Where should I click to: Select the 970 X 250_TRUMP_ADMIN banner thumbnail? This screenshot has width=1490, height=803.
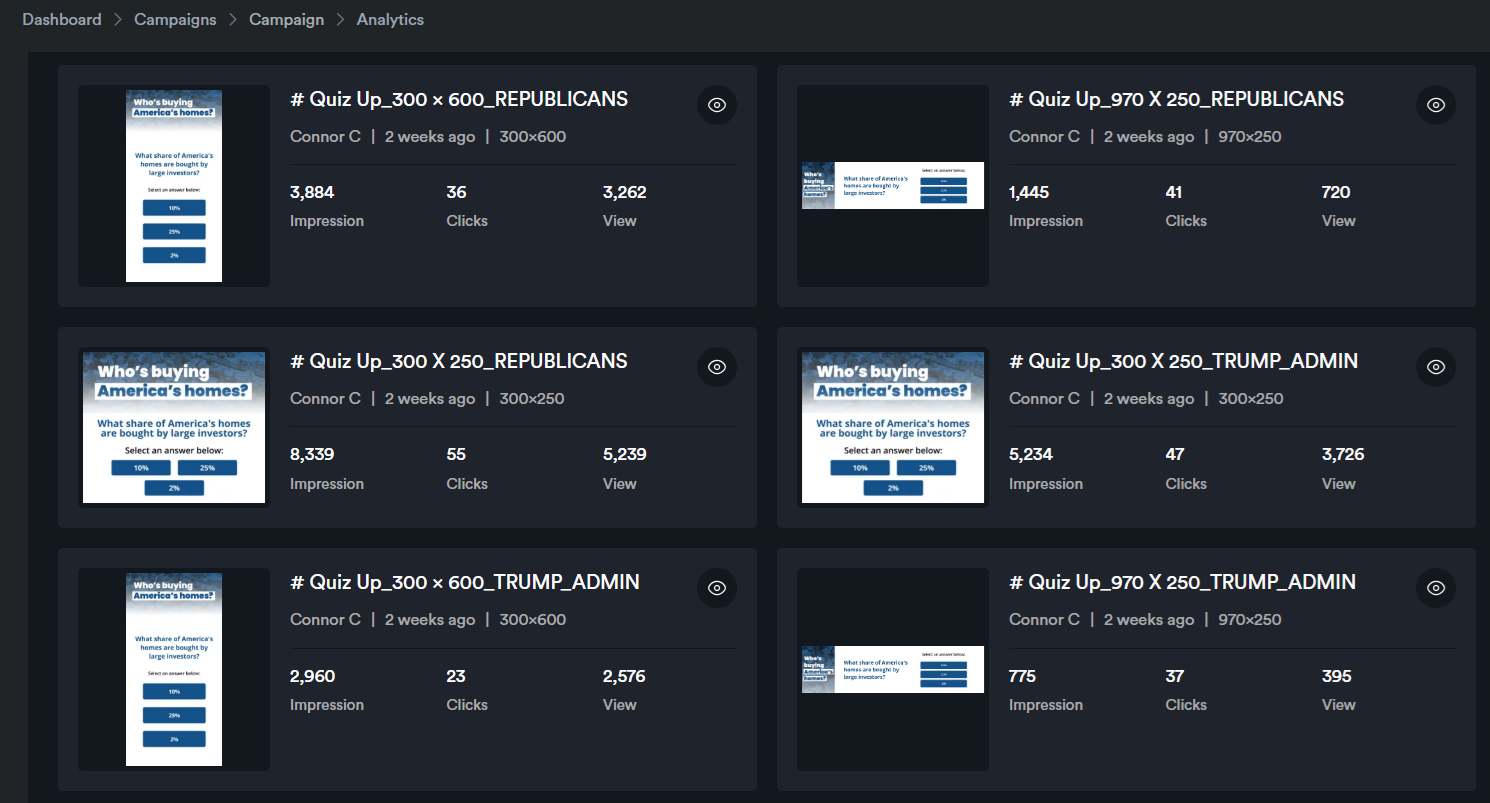pyautogui.click(x=892, y=669)
